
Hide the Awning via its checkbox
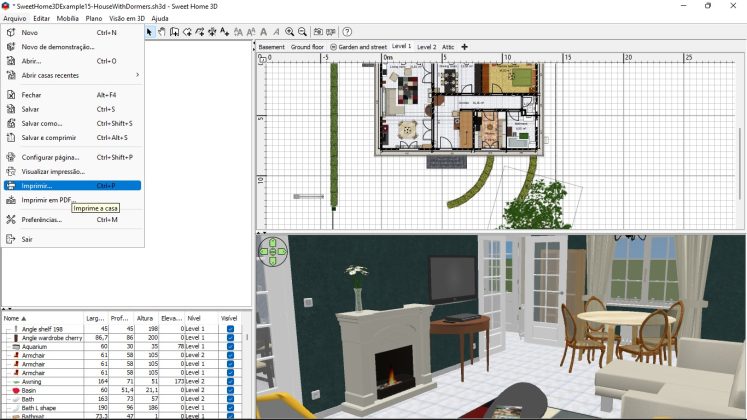(231, 381)
